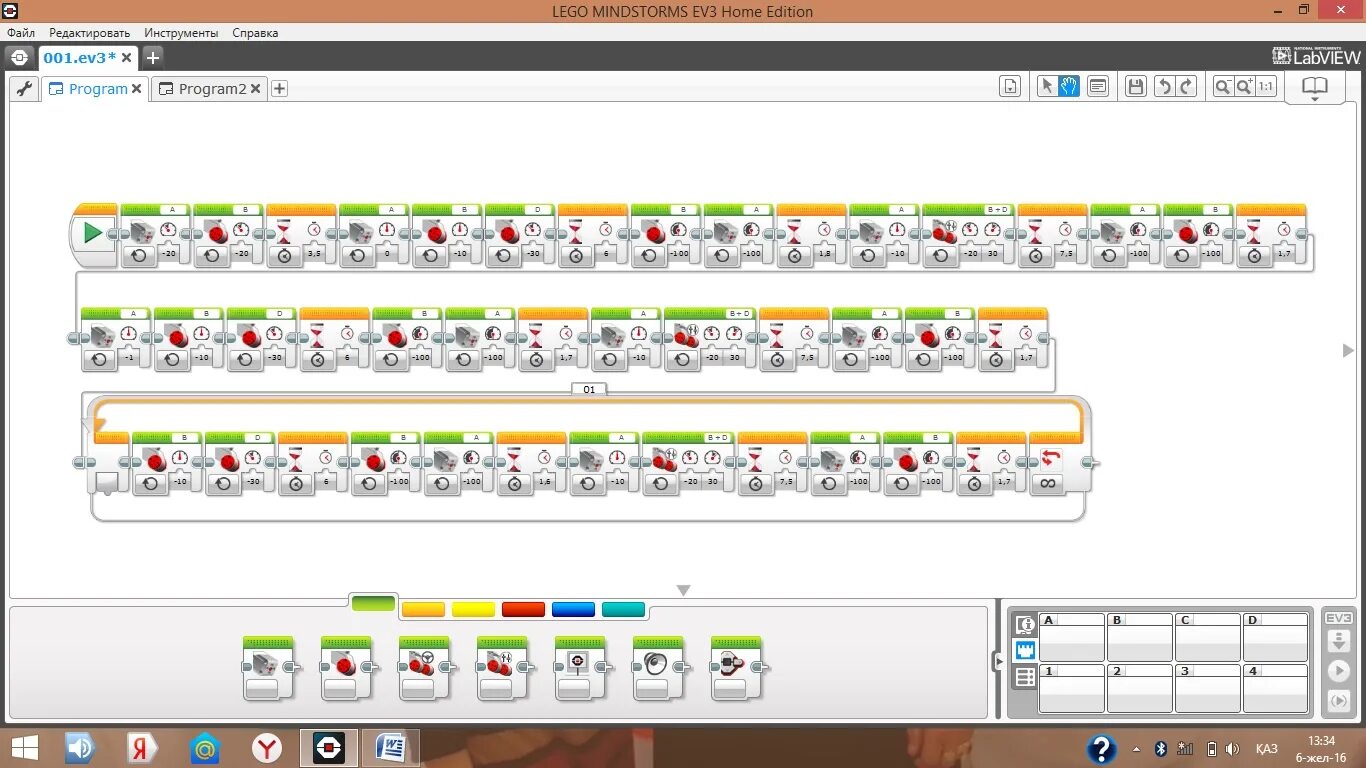Open B + D port selector inside loop
Screen dimensions: 1366x768
coord(717,437)
